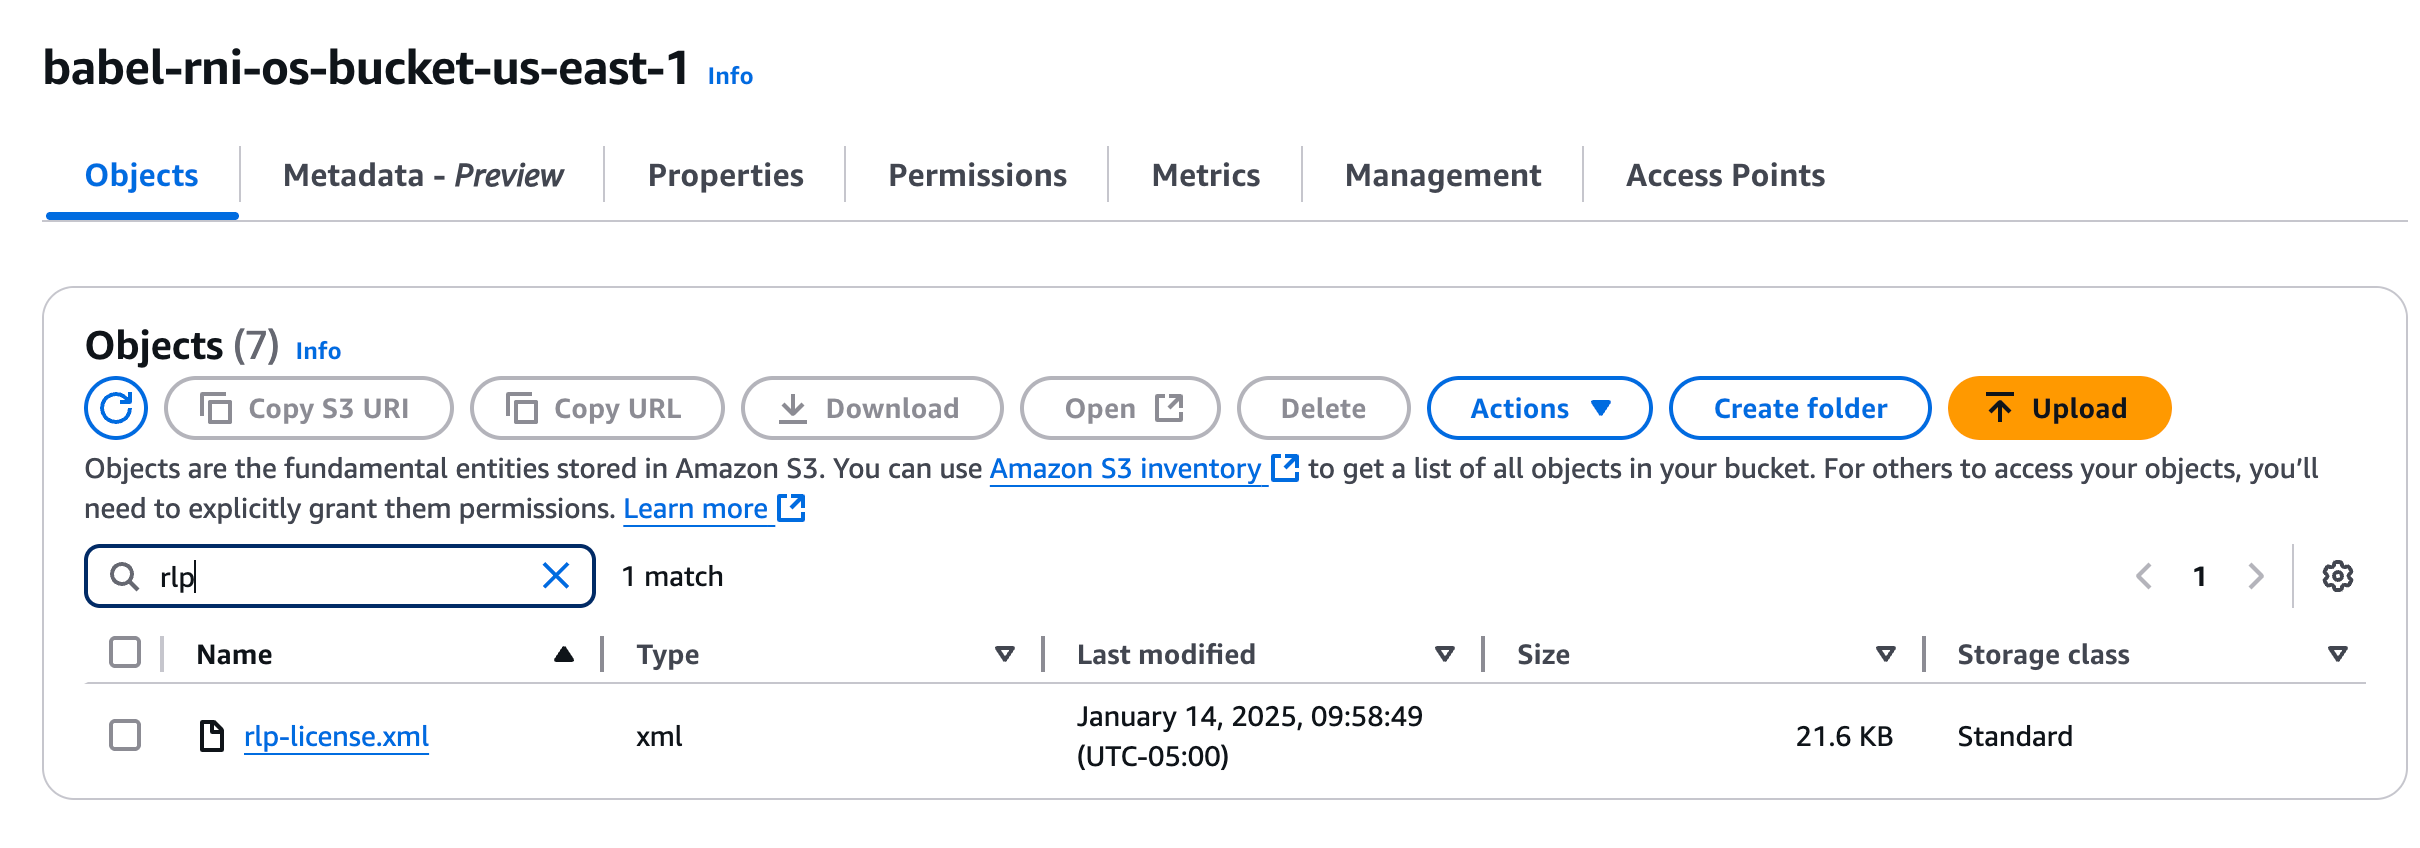
Task: Click the search magnifier icon
Action: point(124,576)
